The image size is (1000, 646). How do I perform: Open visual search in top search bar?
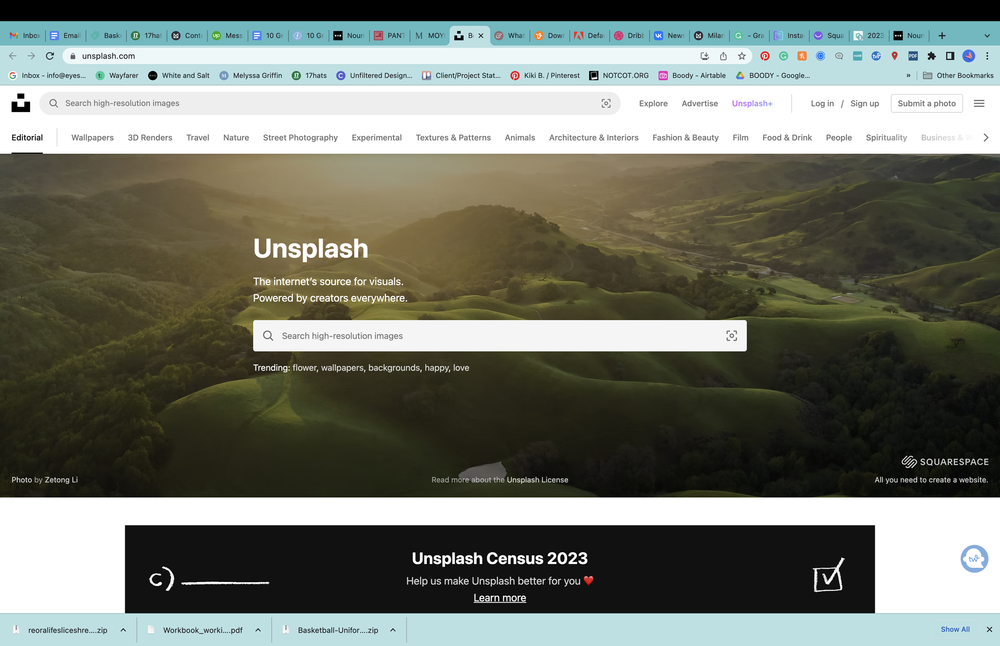pyautogui.click(x=606, y=103)
